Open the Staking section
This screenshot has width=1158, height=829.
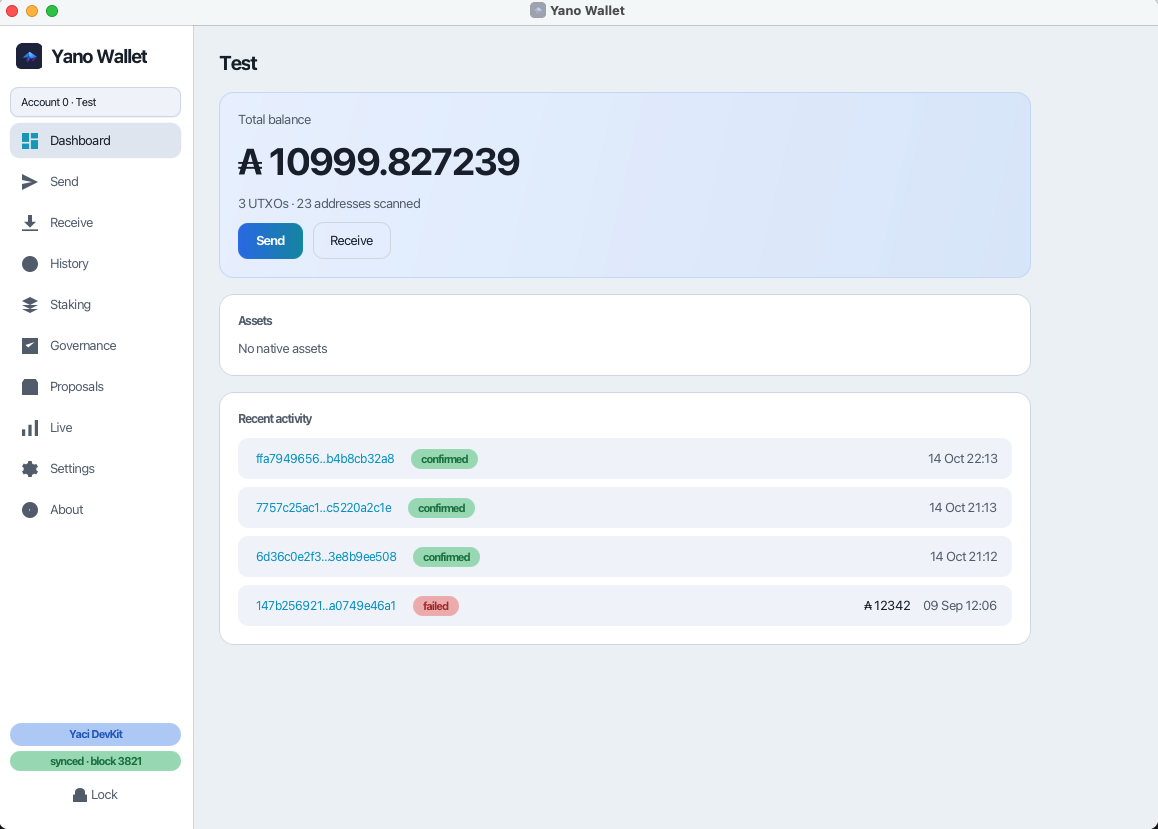point(95,305)
